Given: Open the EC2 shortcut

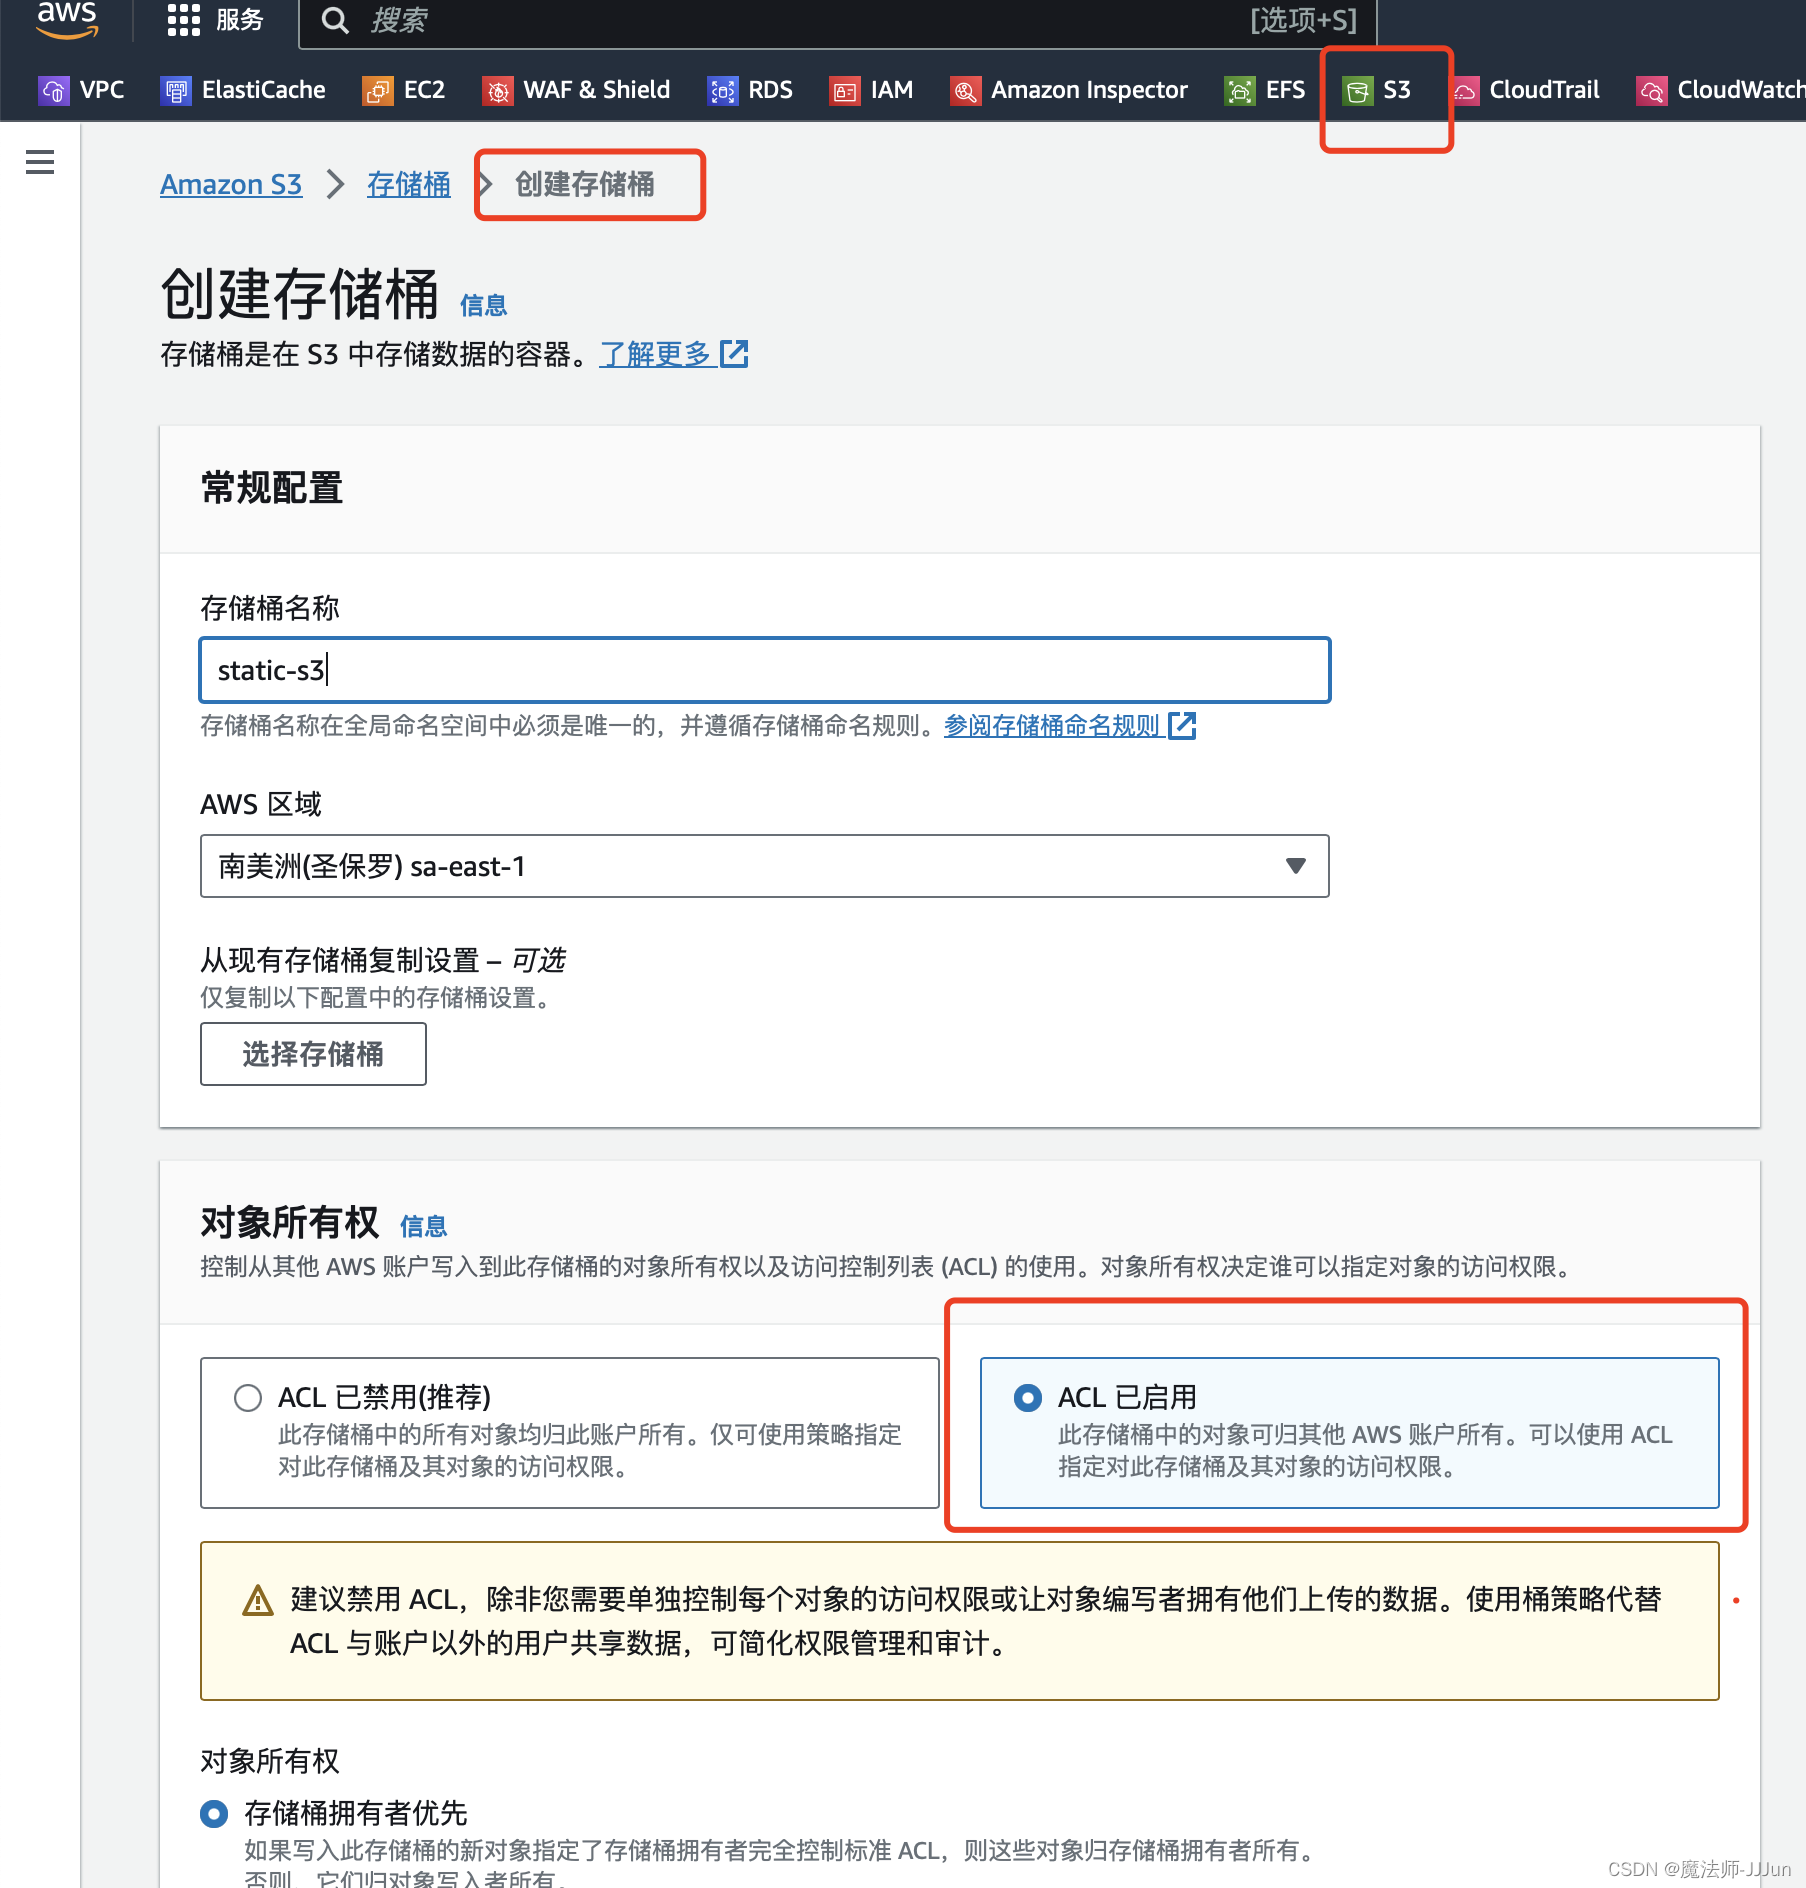Looking at the screenshot, I should (404, 90).
